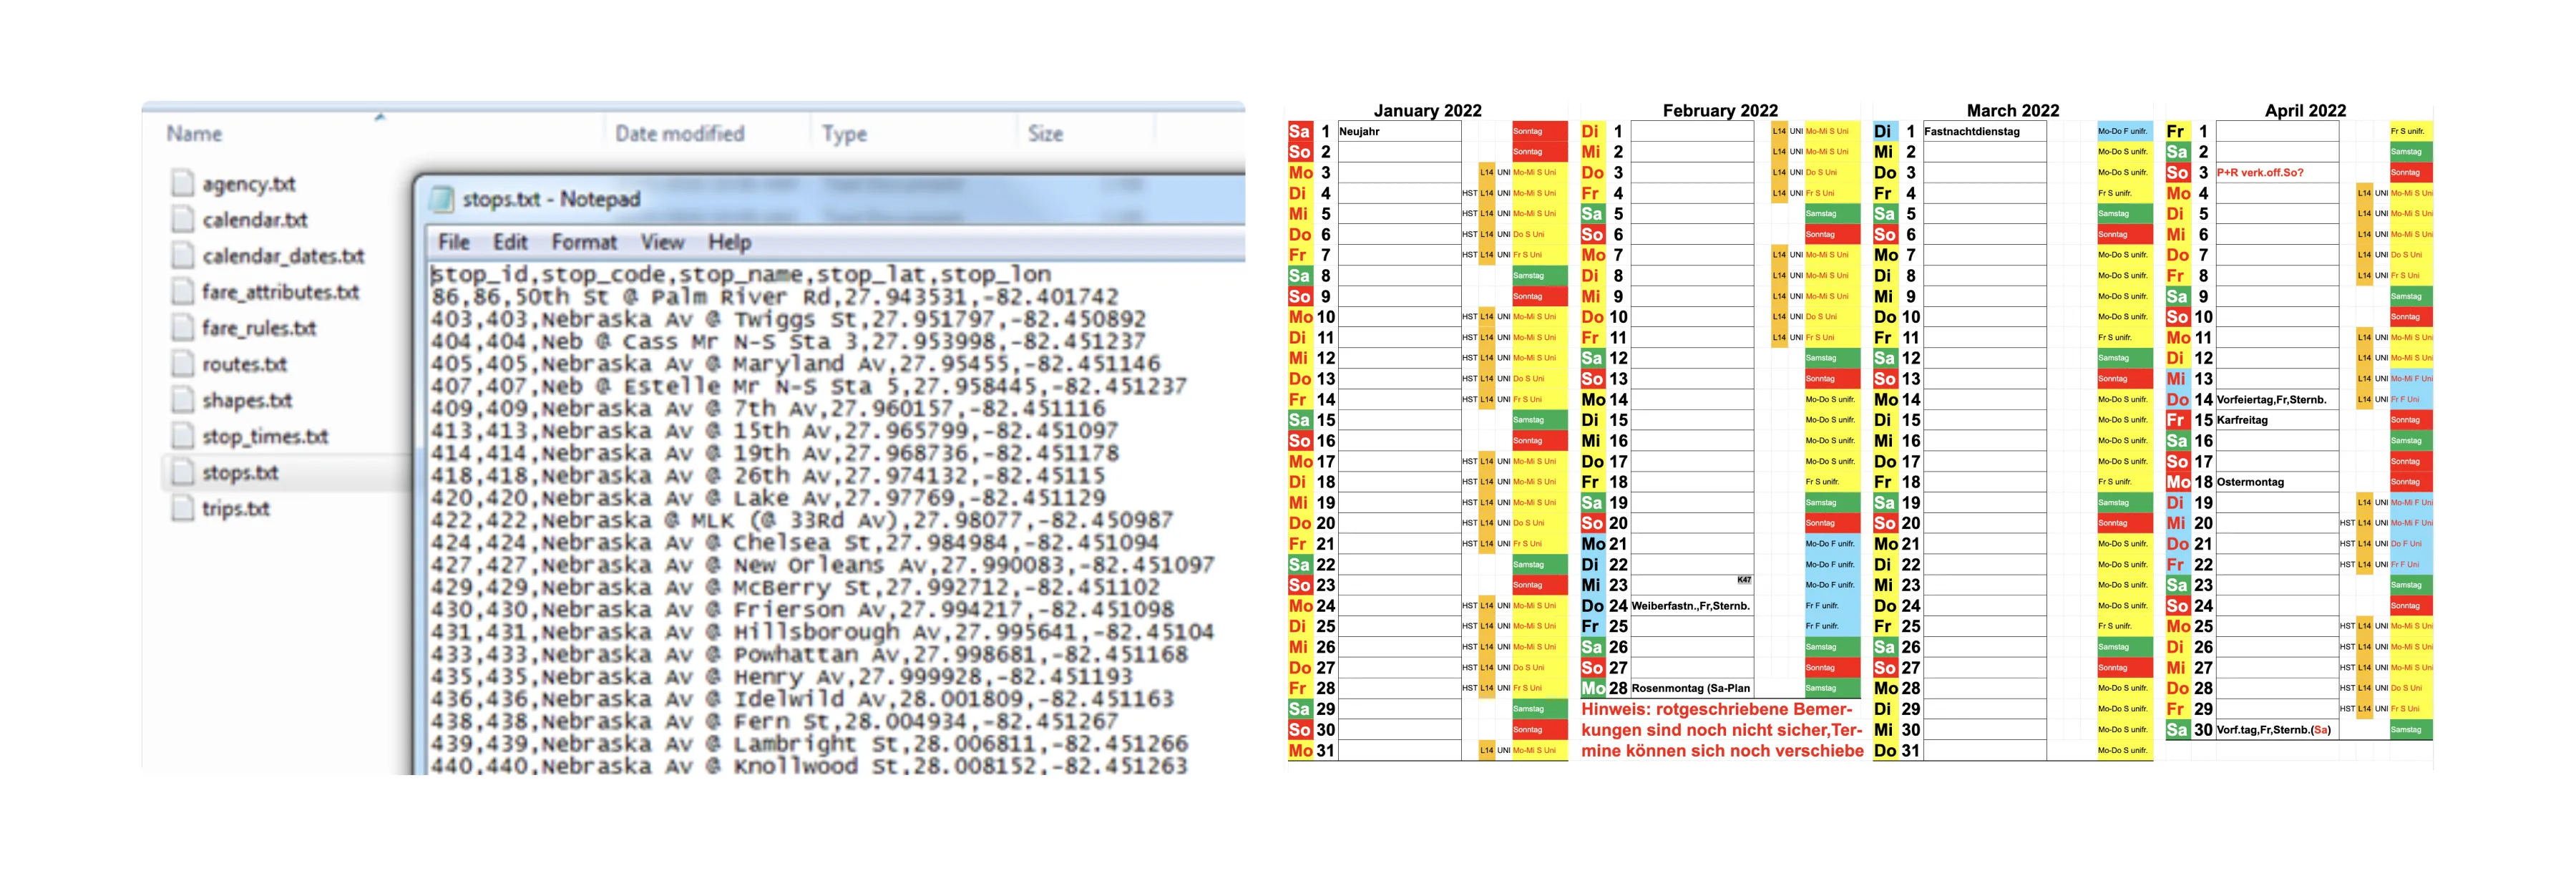Click the trips.txt file icon

point(182,508)
